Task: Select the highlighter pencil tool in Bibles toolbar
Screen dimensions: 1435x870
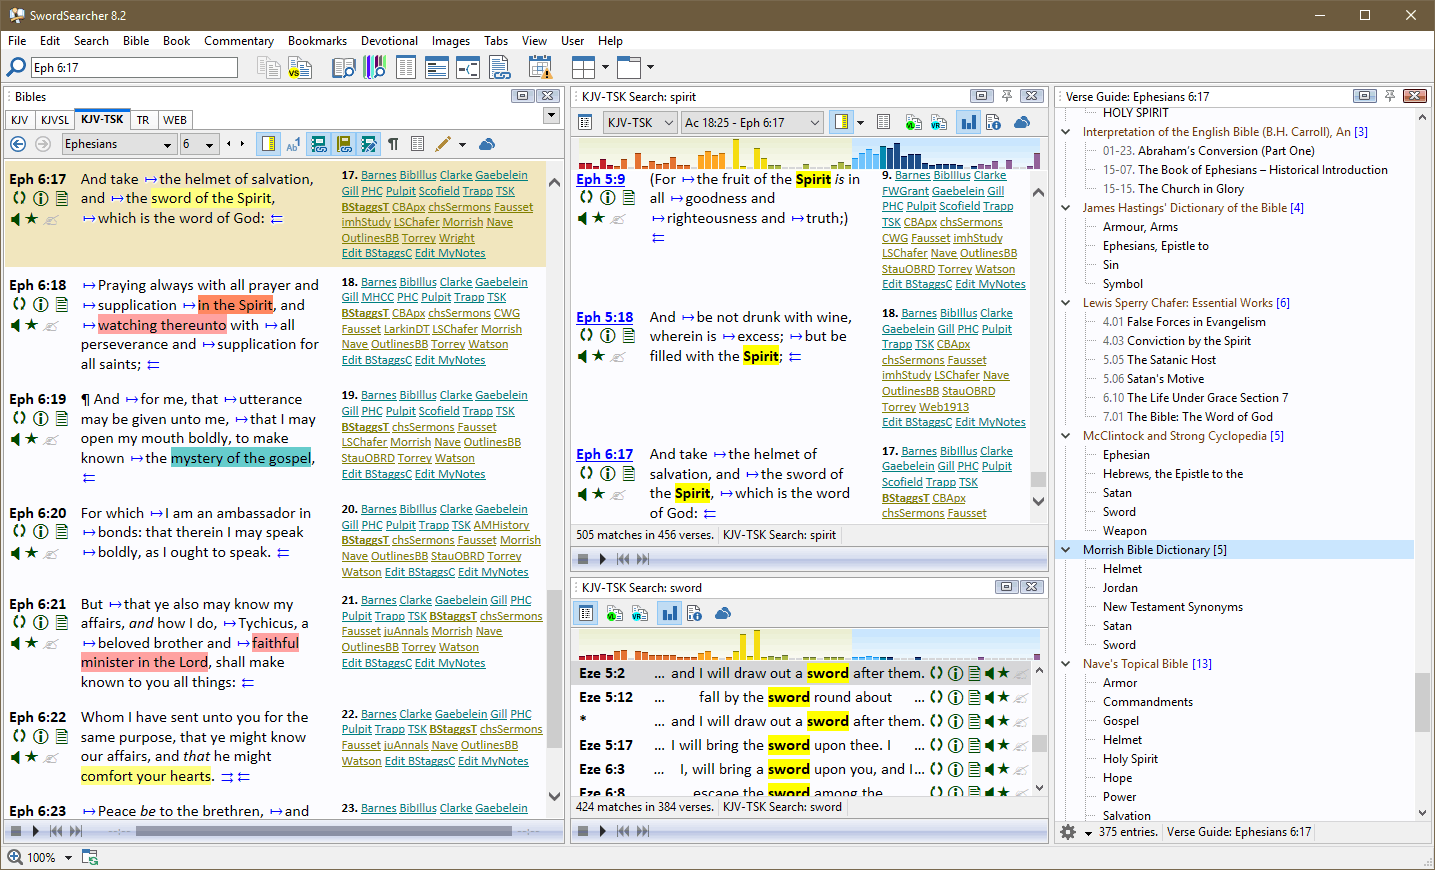Action: point(443,144)
